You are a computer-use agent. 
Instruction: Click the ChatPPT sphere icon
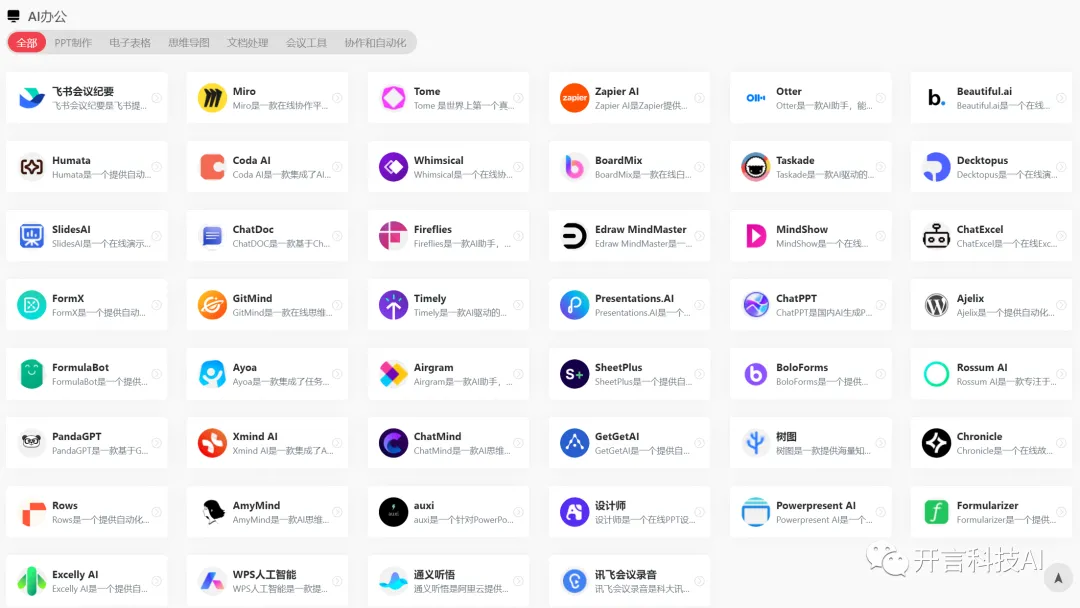(756, 305)
